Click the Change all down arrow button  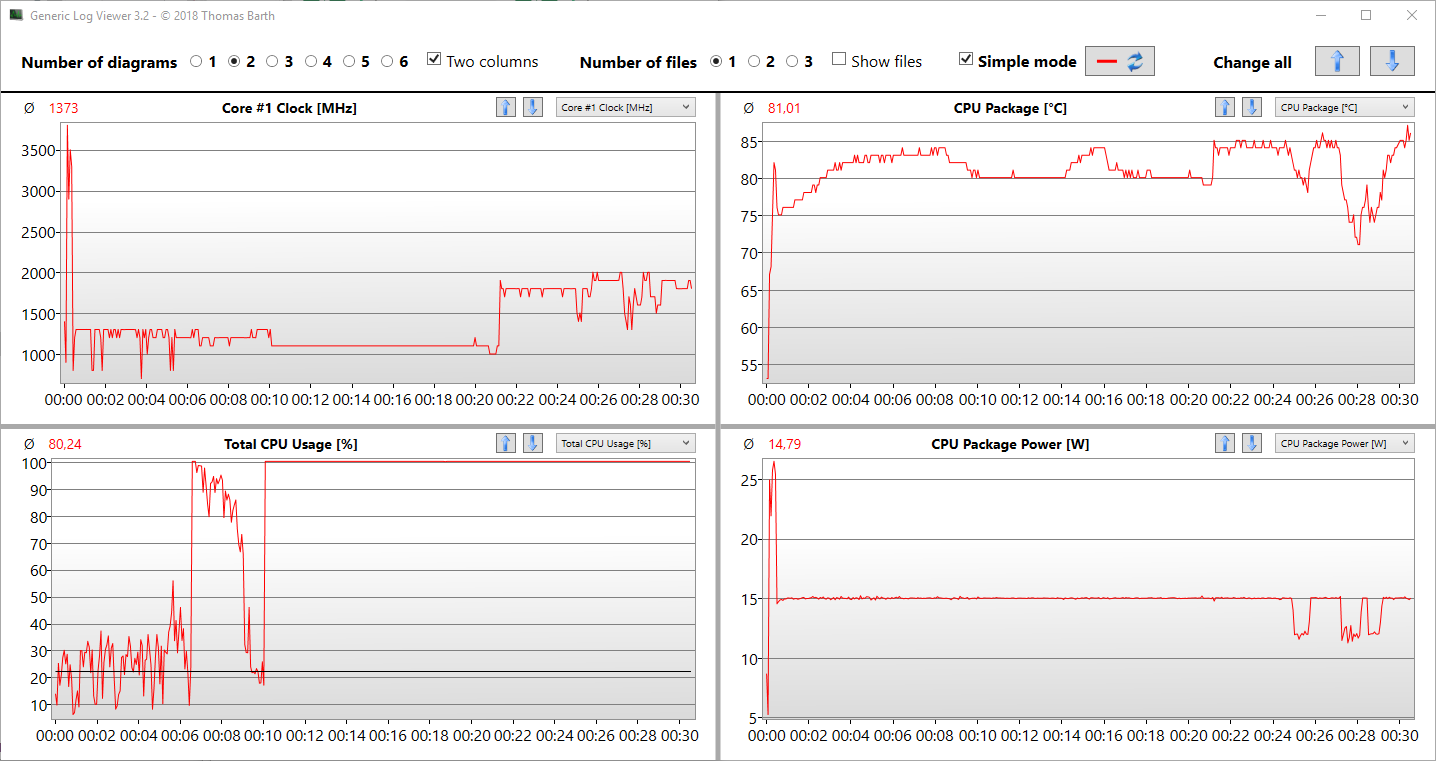tap(1392, 61)
